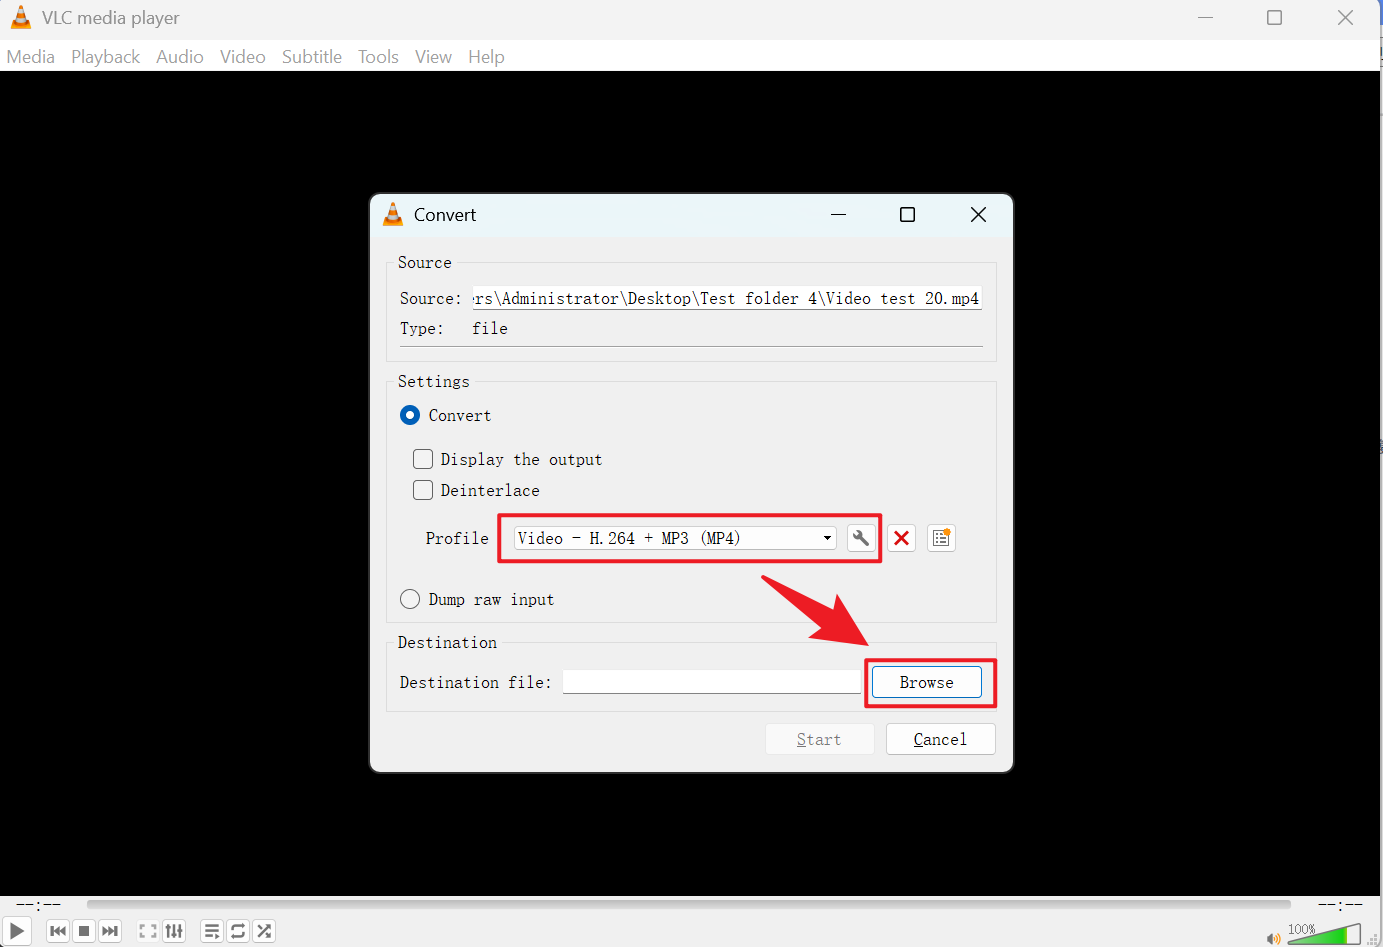Cancel the Convert dialog

pyautogui.click(x=941, y=739)
